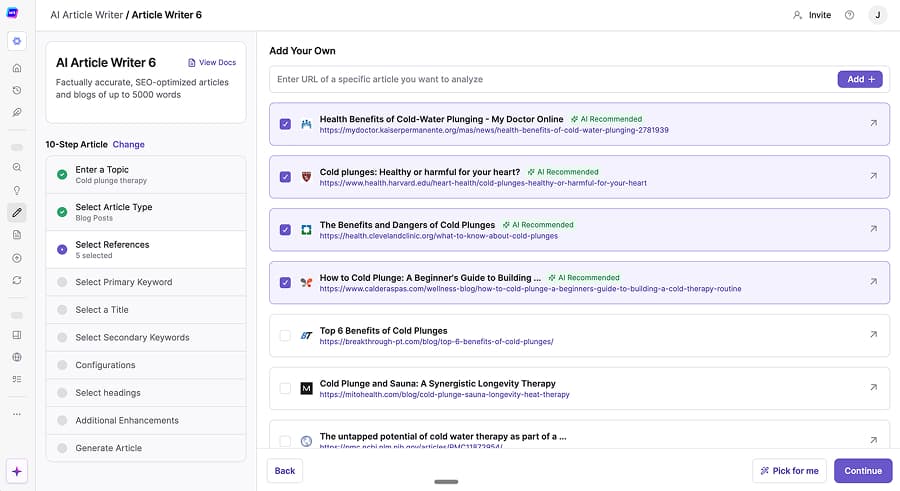The height and width of the screenshot is (491, 900).
Task: Click the Change link beside 10-Step Article
Action: pos(129,144)
